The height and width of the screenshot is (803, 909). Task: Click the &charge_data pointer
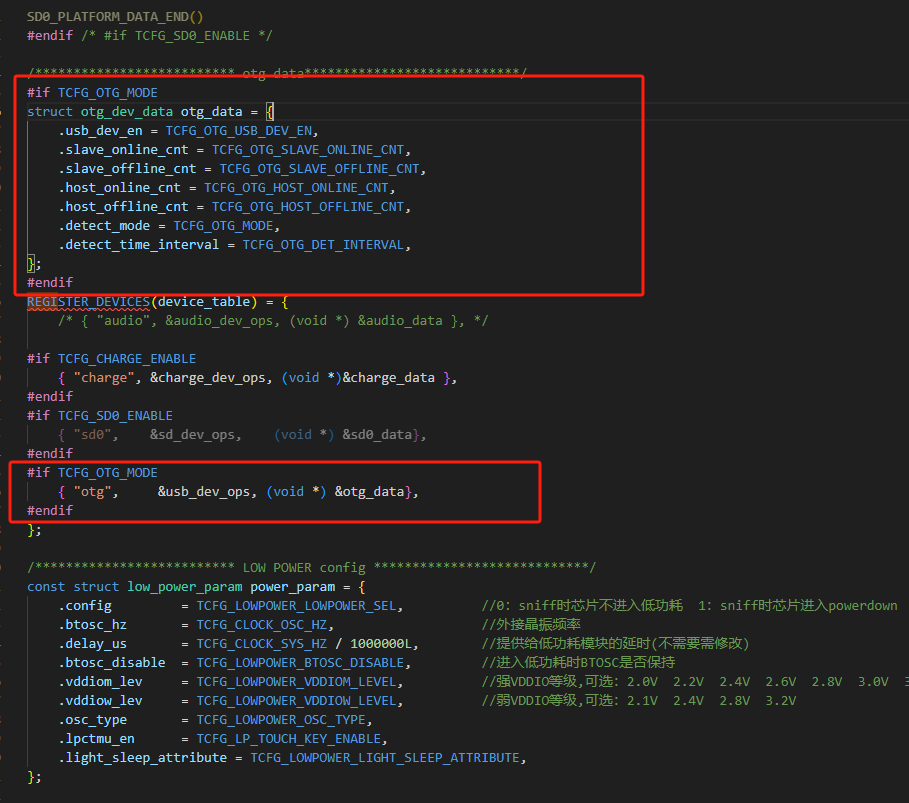[x=388, y=378]
